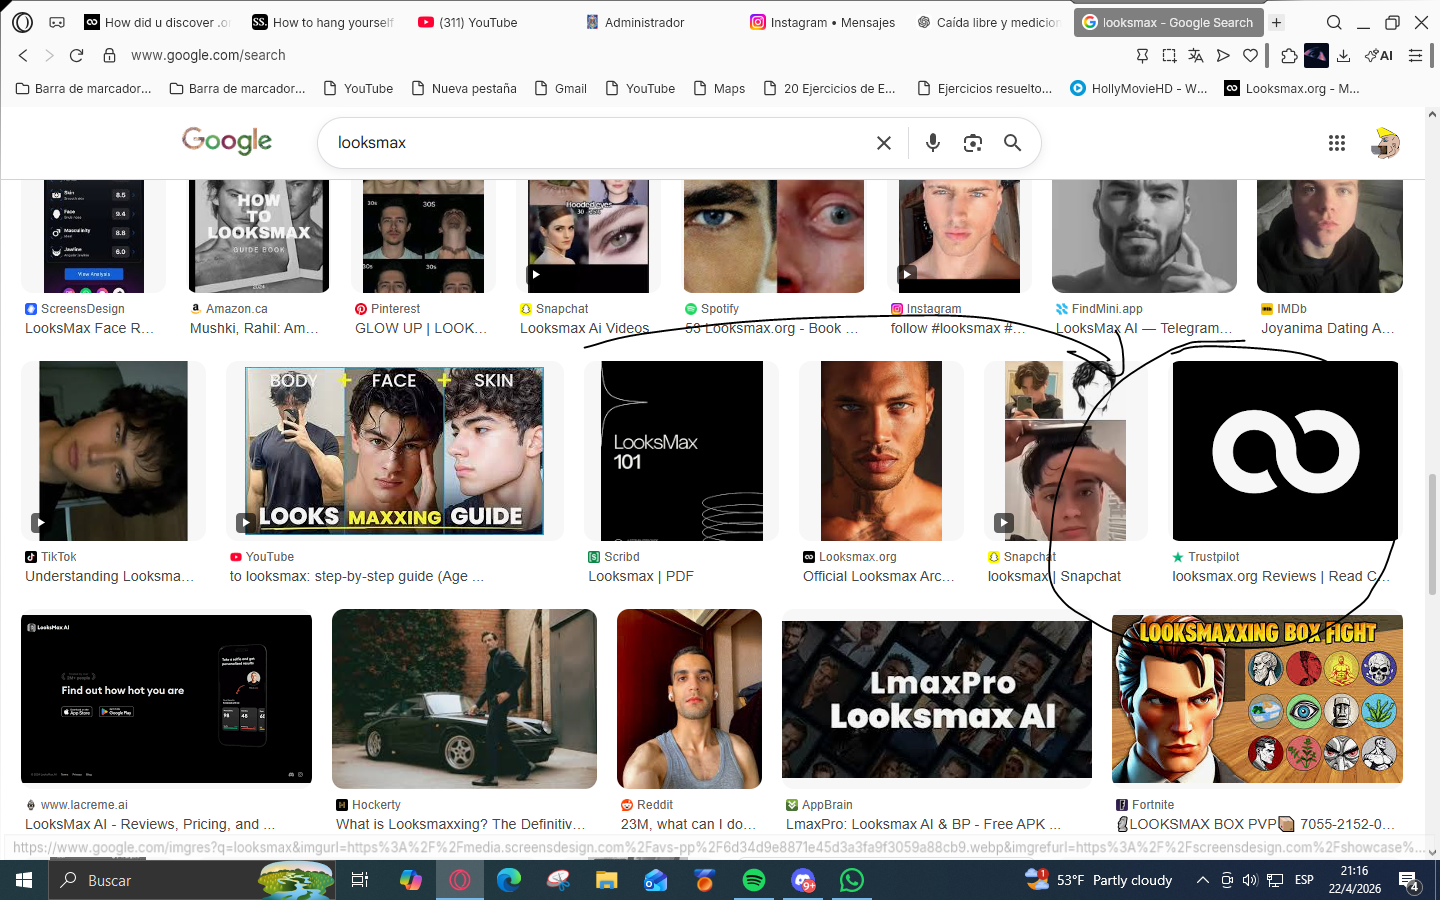The image size is (1440, 900).
Task: Launch the Opera AI assistant
Action: click(x=1379, y=55)
